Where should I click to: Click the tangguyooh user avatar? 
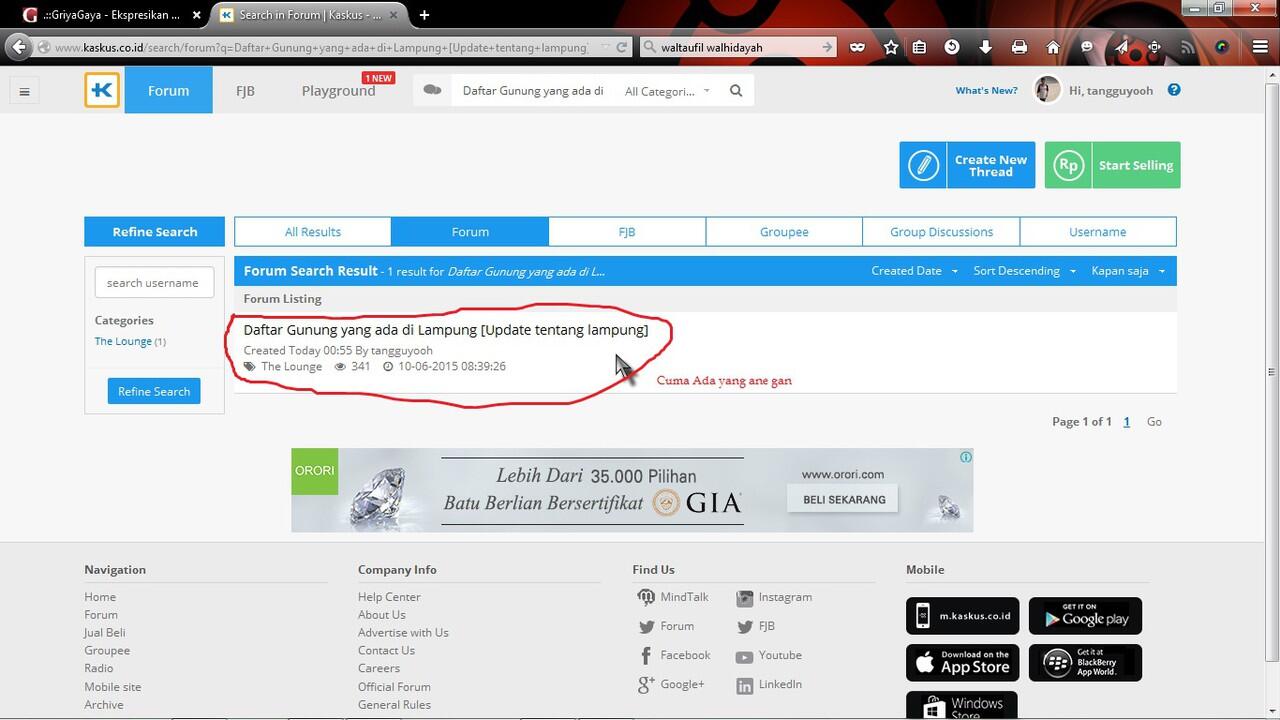coord(1047,90)
